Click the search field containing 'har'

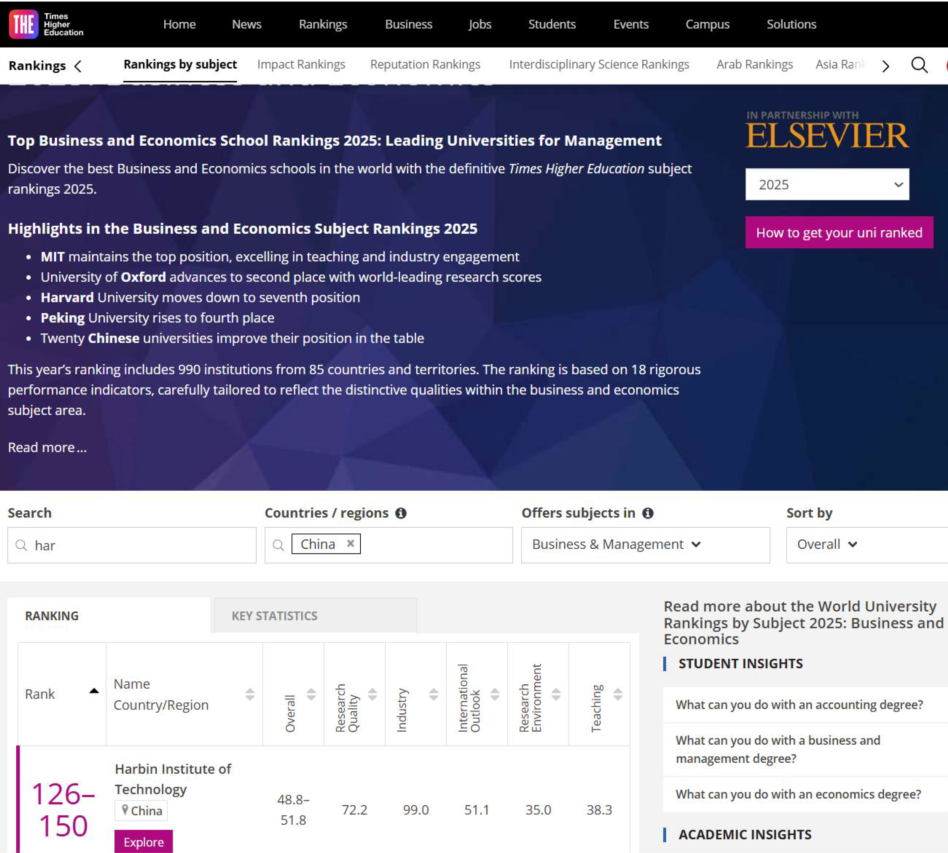(140, 546)
